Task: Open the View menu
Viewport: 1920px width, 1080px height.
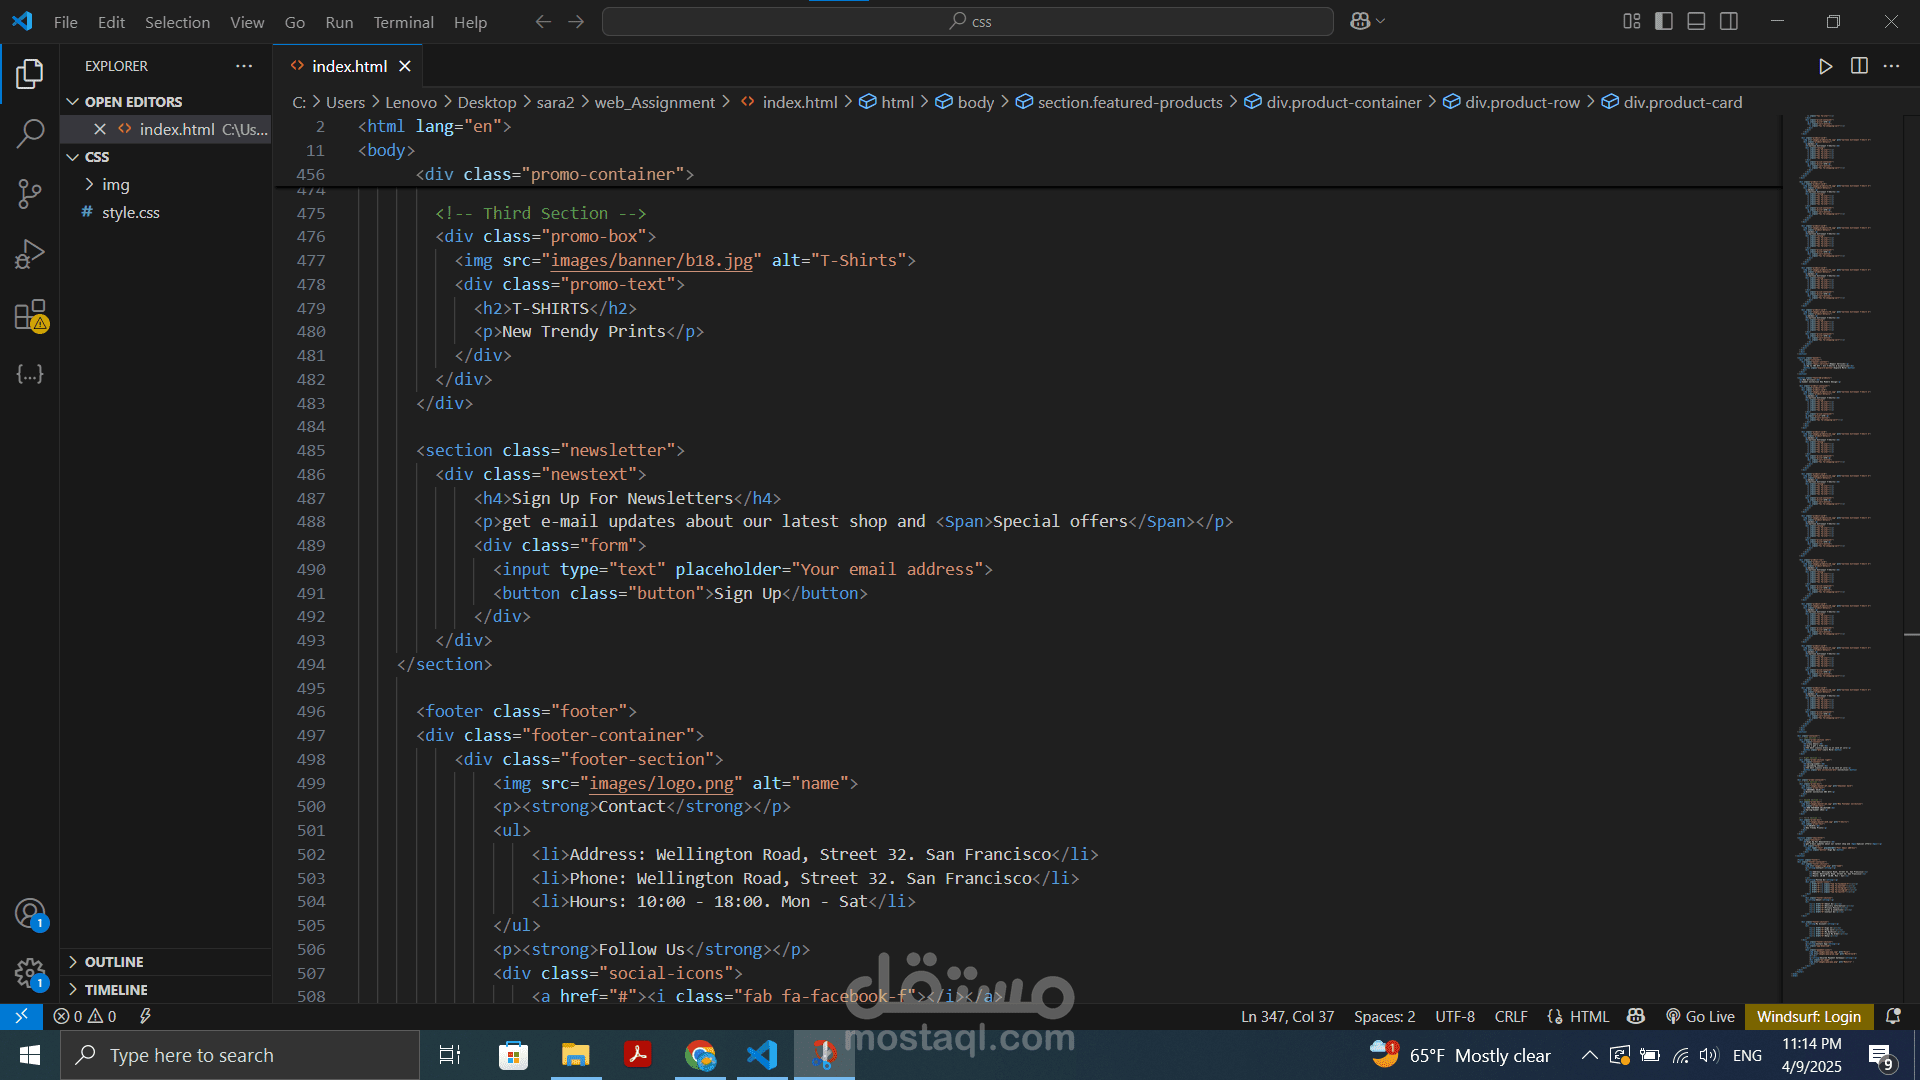Action: (x=247, y=22)
